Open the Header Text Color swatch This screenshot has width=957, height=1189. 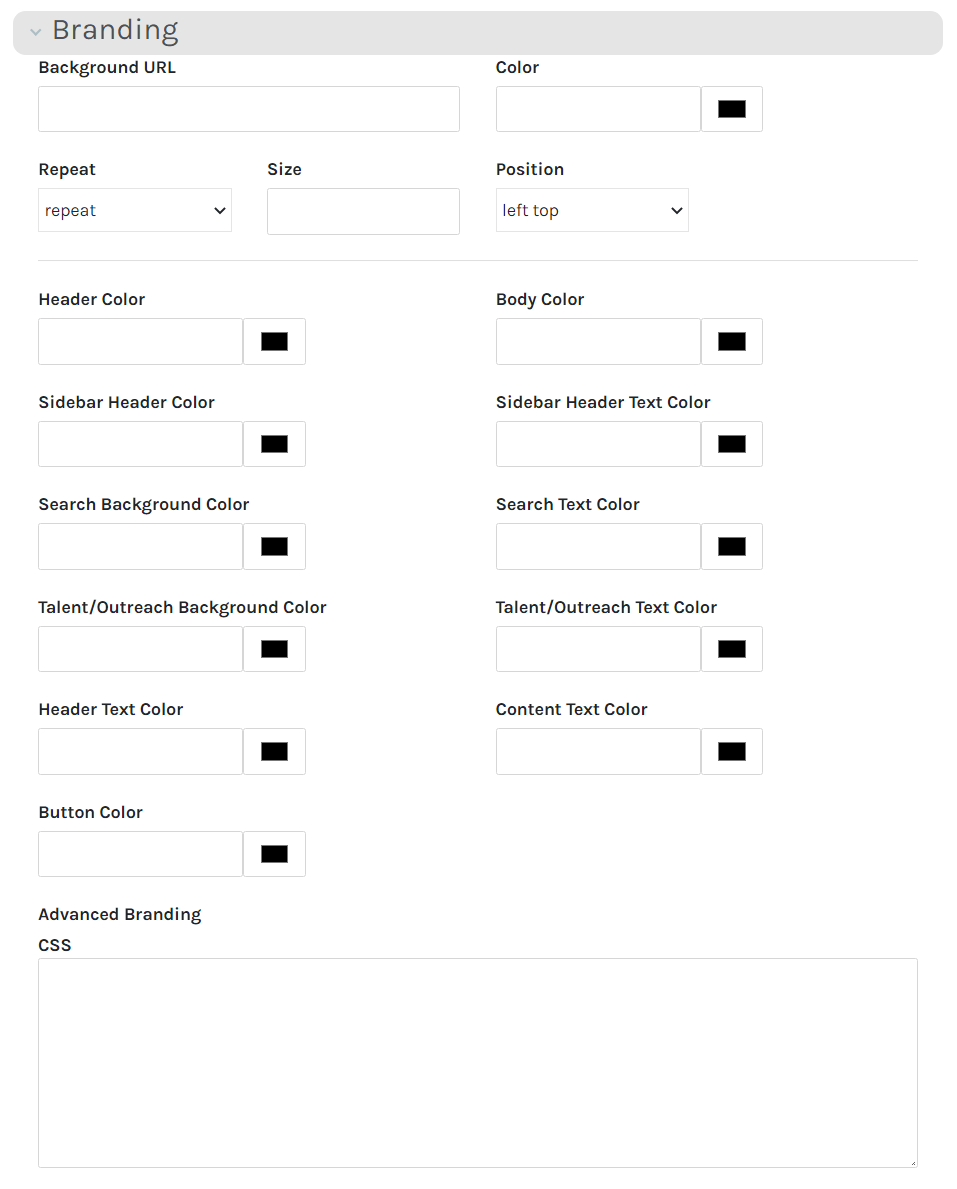pos(274,752)
